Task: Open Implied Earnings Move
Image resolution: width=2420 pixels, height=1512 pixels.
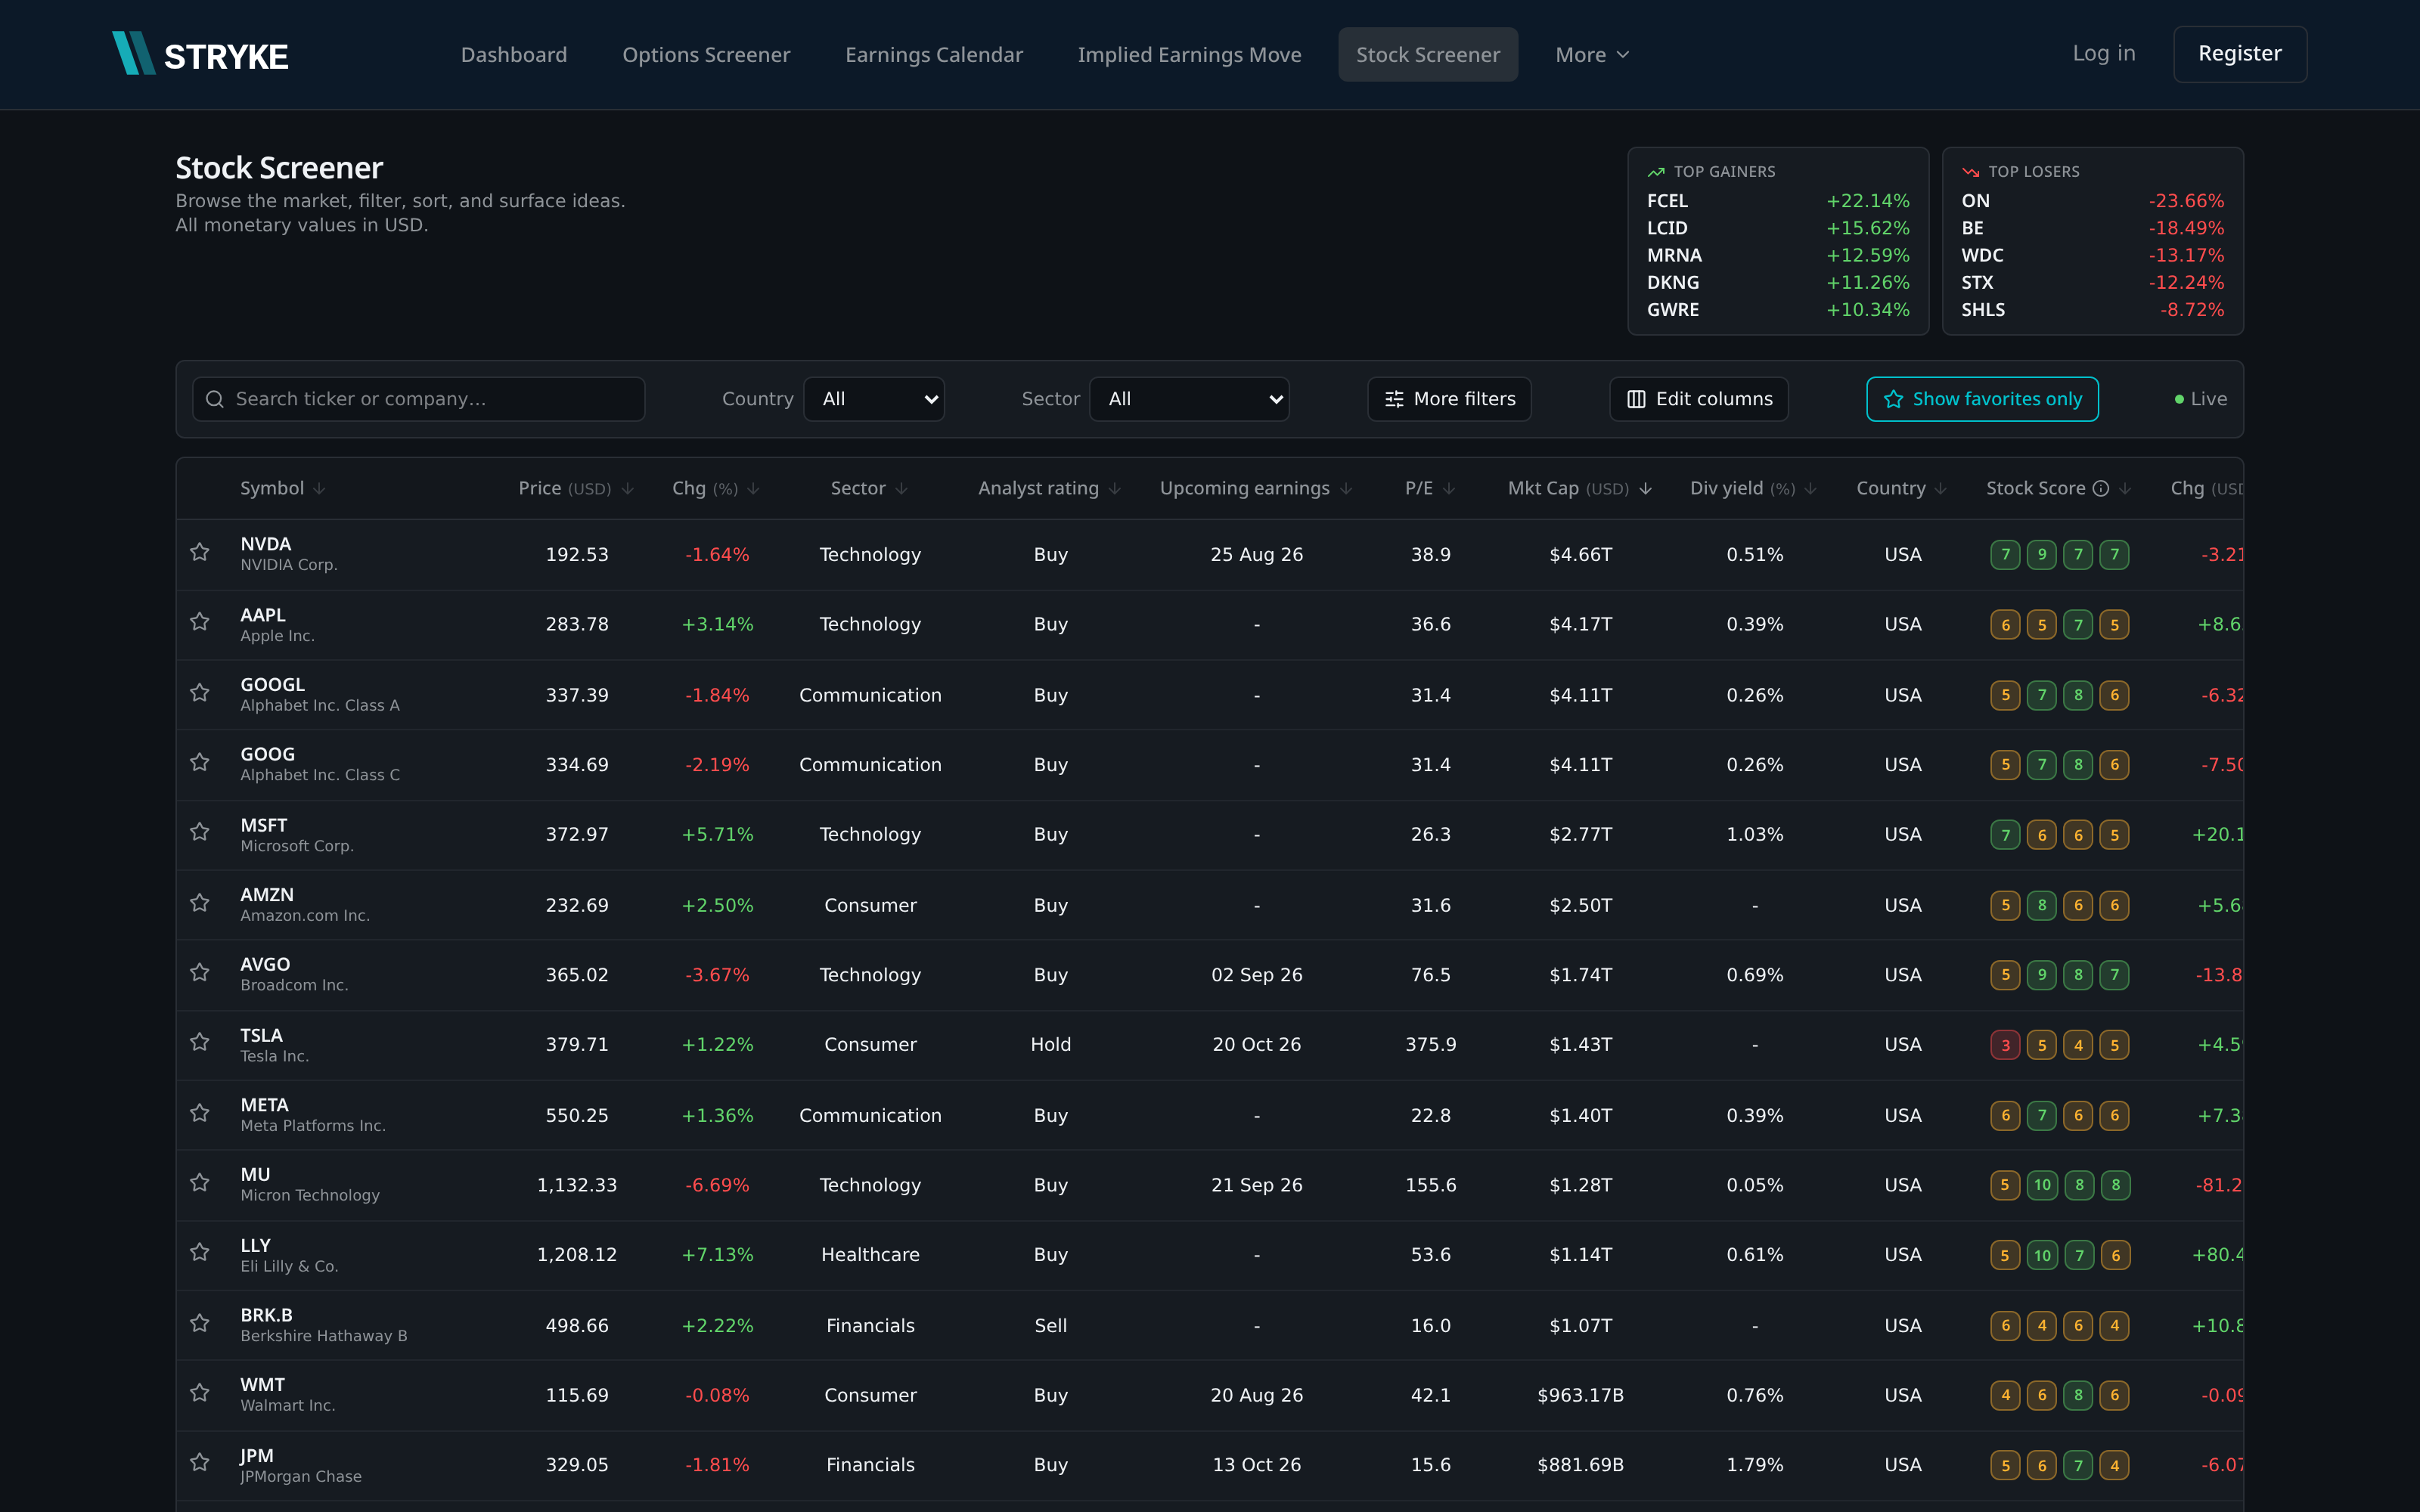Action: click(x=1190, y=55)
